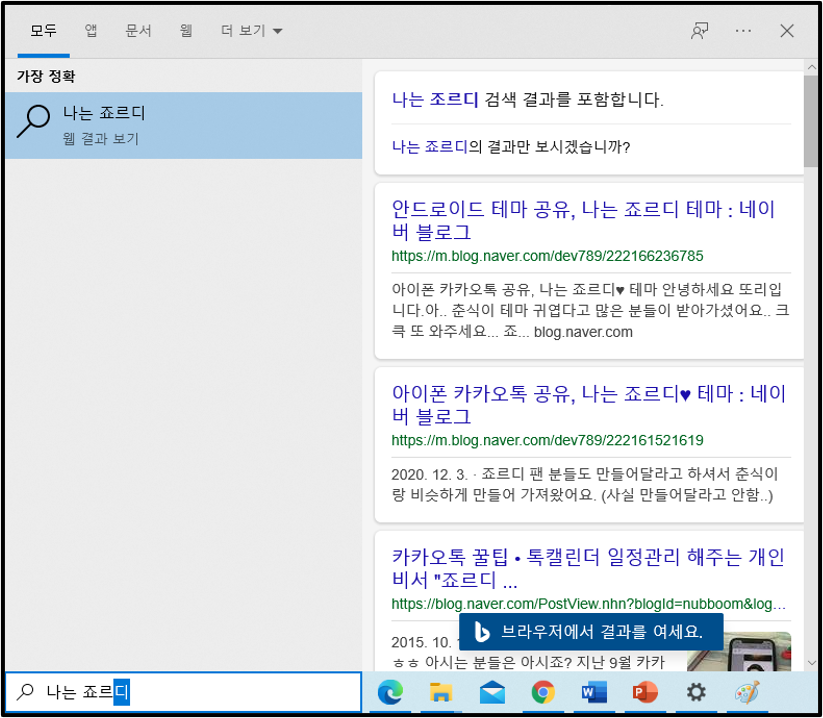The width and height of the screenshot is (823, 718).
Task: Click the phone thumbnail in last result
Action: click(739, 652)
